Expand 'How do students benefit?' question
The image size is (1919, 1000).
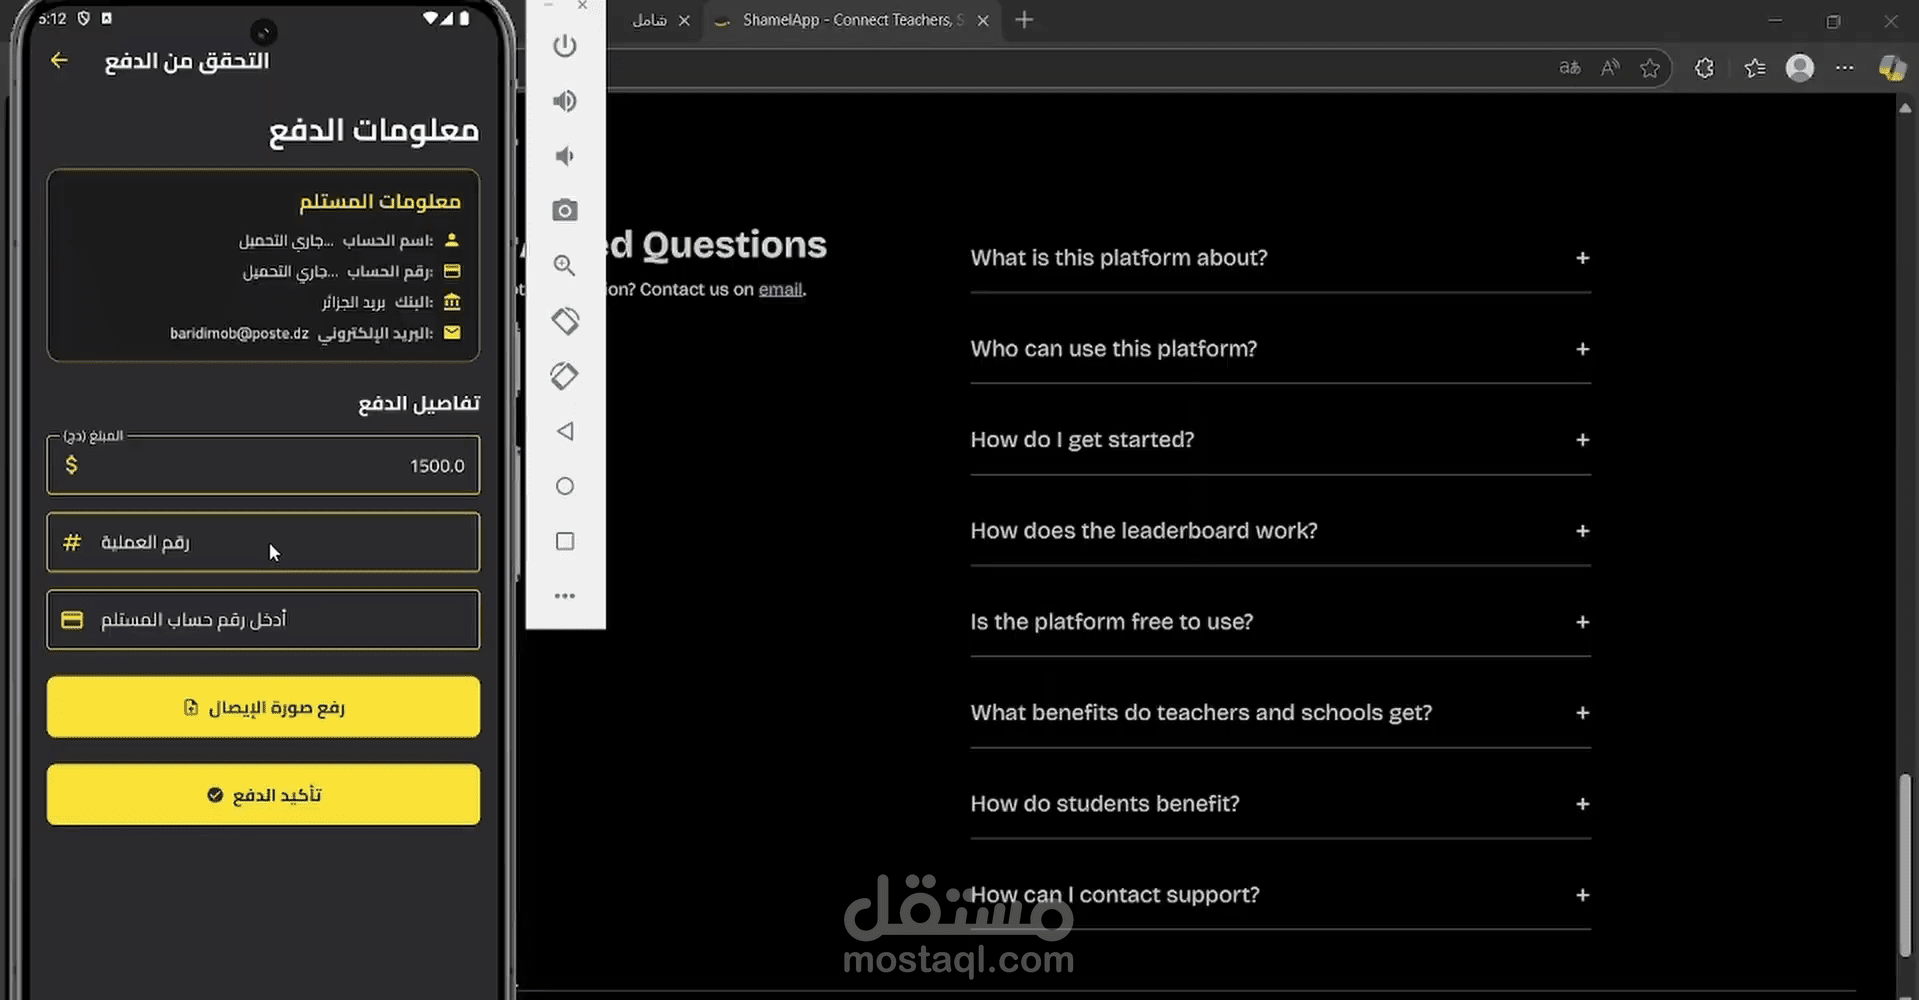click(x=1280, y=804)
